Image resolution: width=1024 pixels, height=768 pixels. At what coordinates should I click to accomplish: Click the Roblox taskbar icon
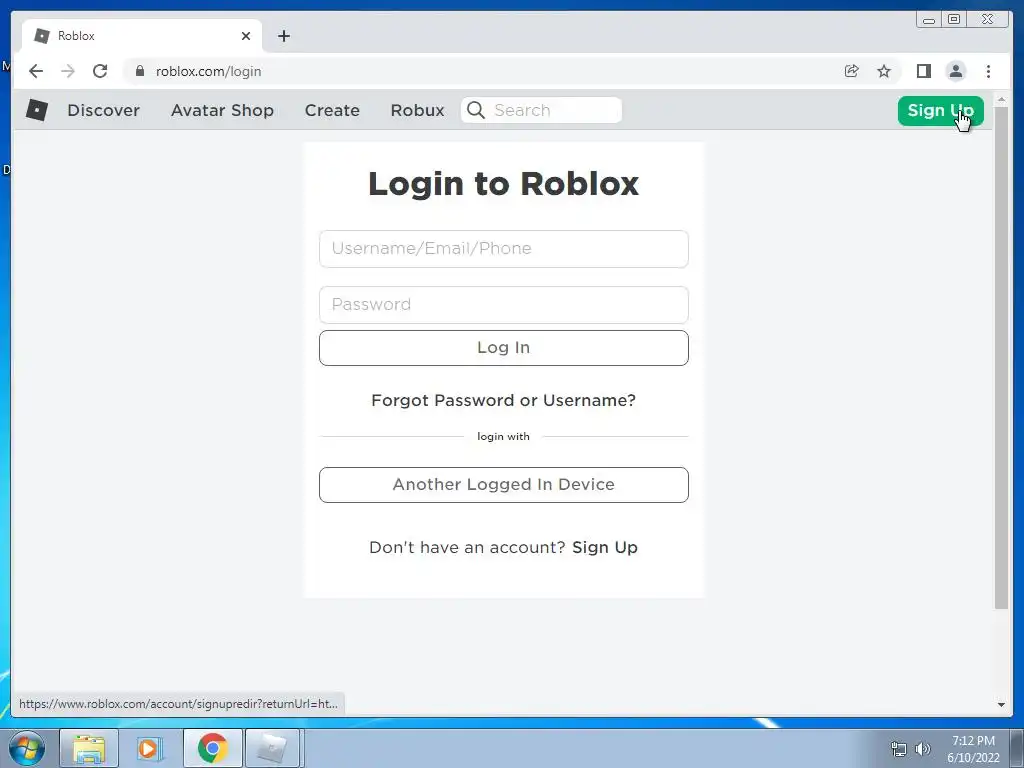point(272,748)
